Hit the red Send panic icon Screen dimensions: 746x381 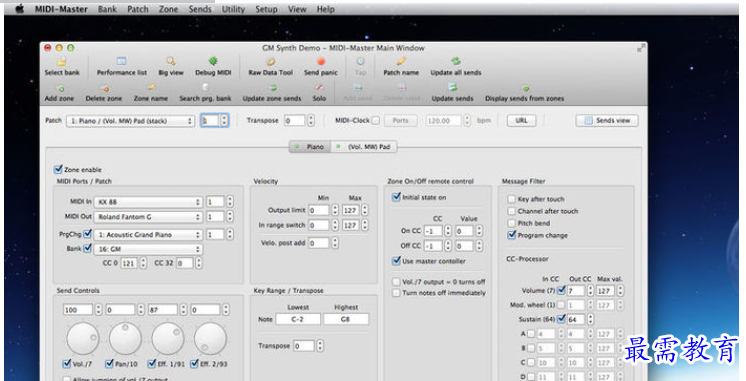[x=321, y=61]
